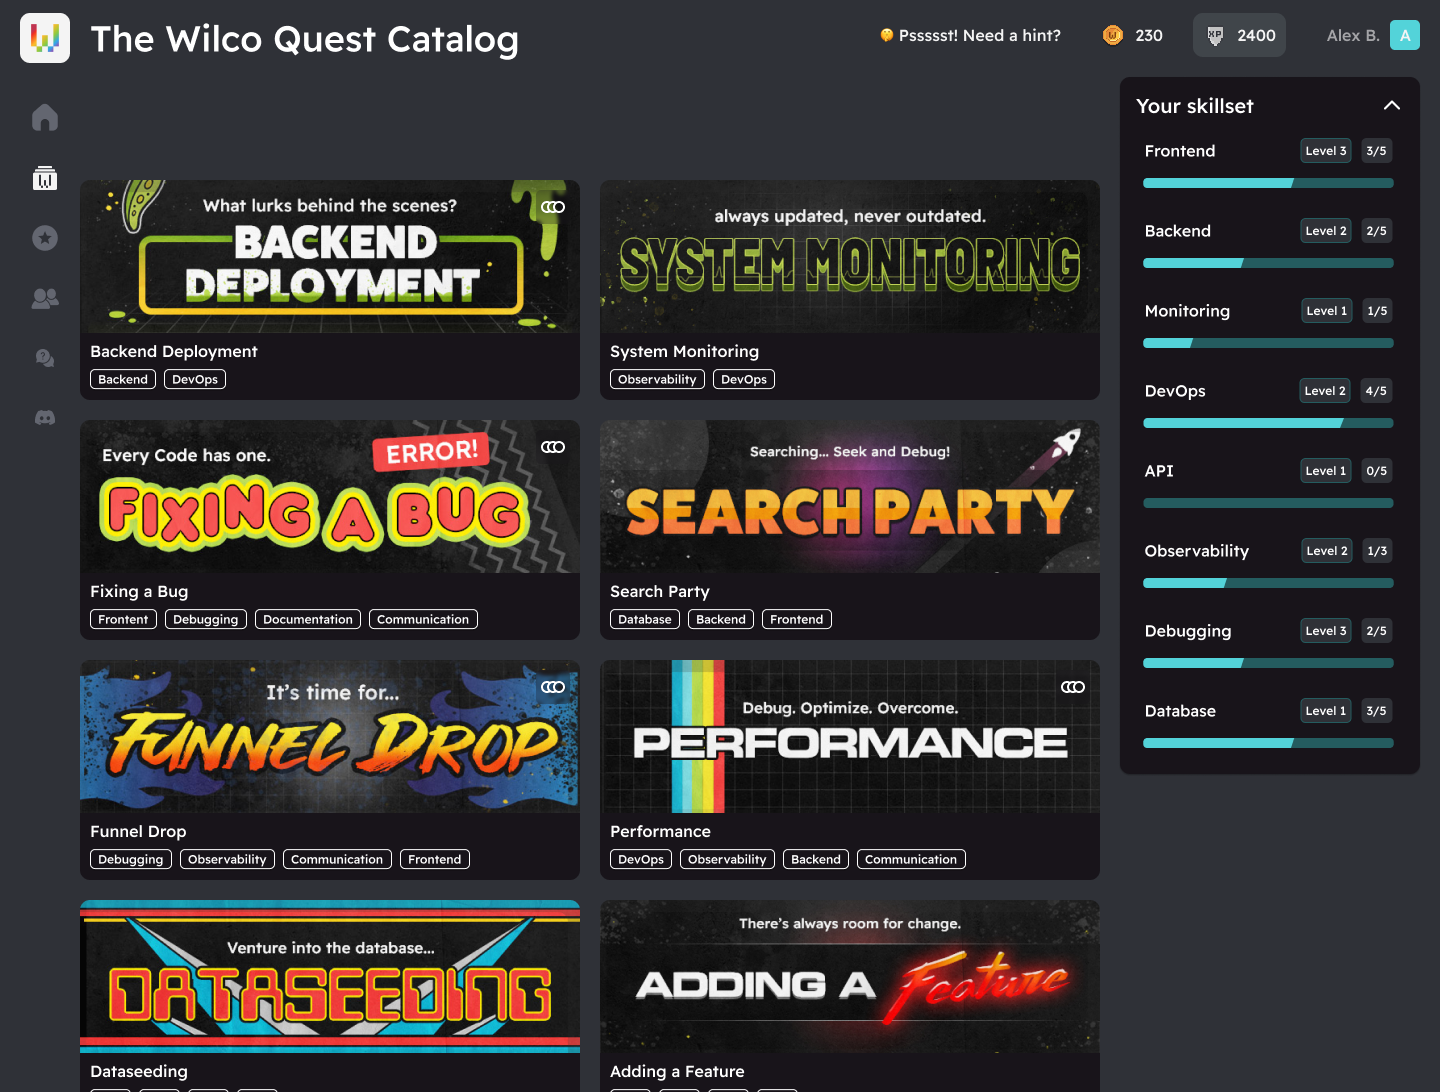This screenshot has width=1440, height=1092.
Task: Click the Backend '2/5' badge
Action: (x=1377, y=231)
